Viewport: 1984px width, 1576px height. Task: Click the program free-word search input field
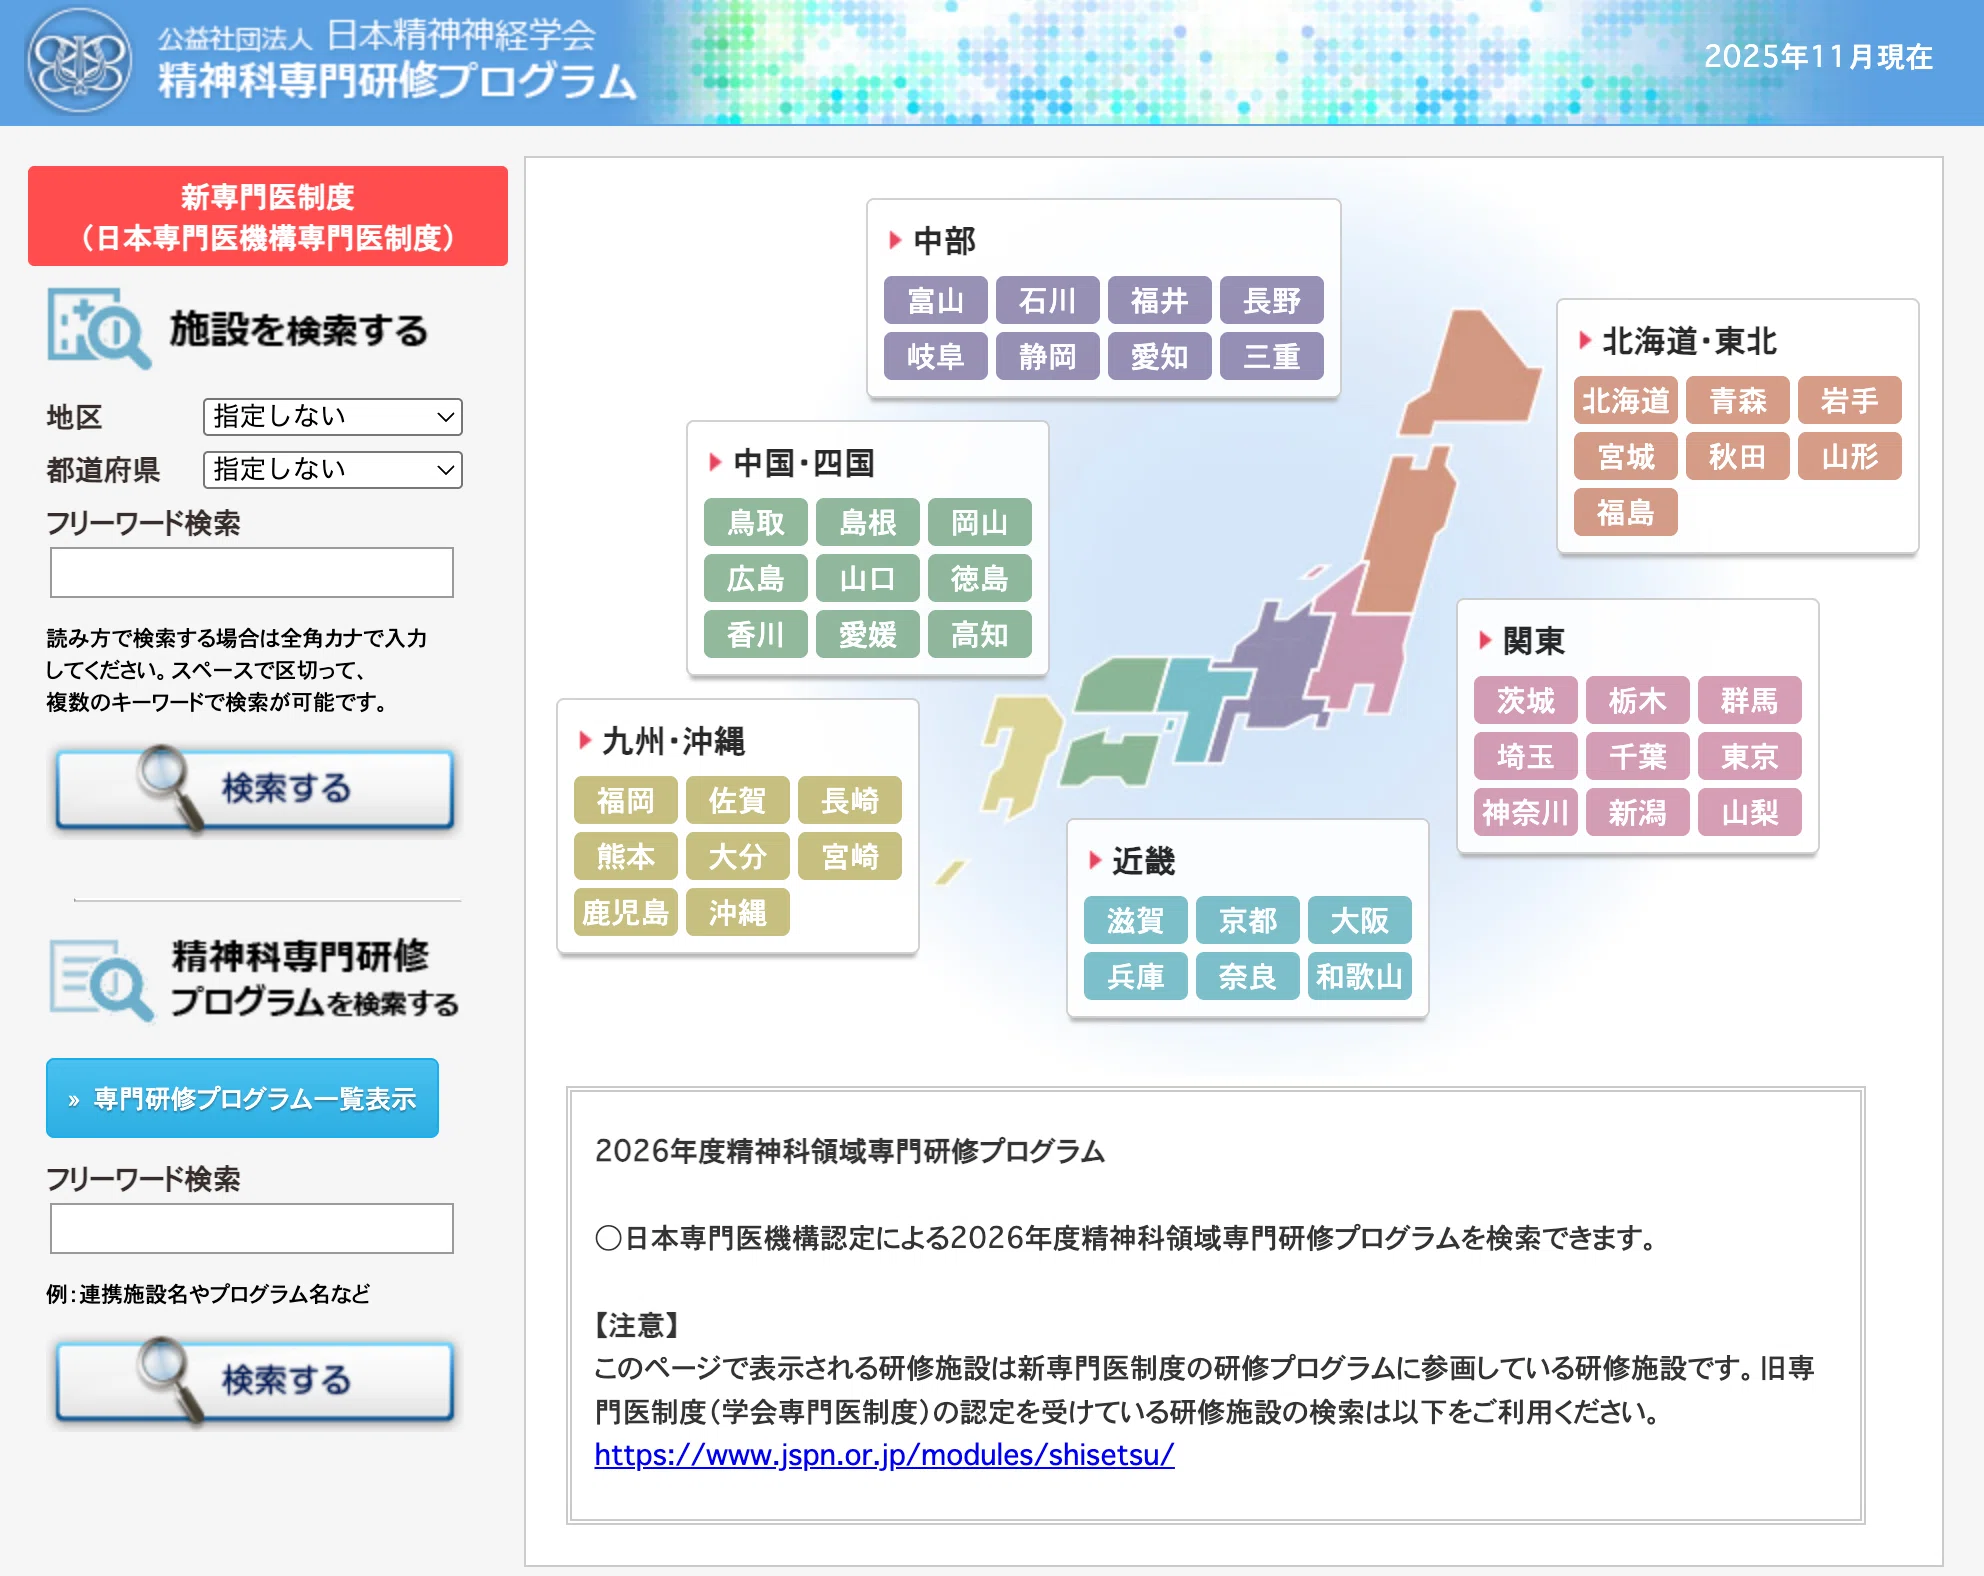(252, 1228)
